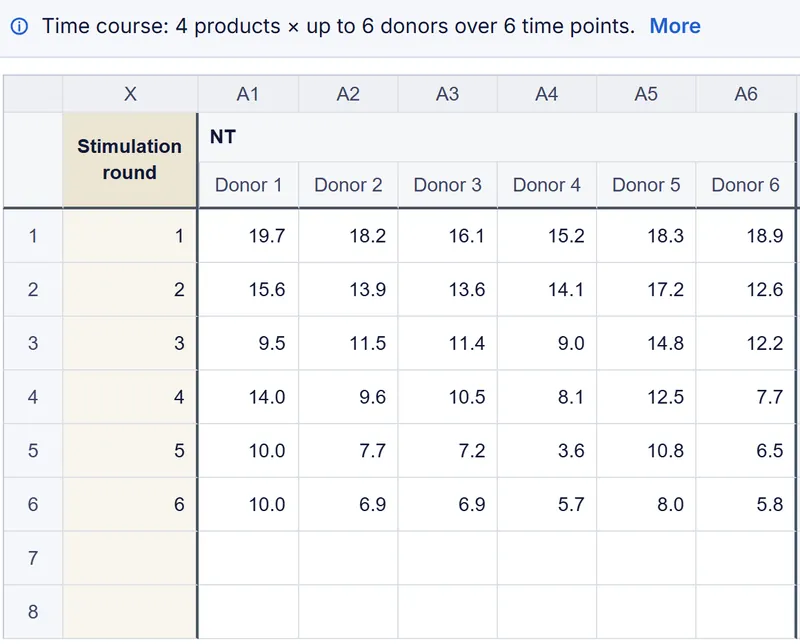Click cell with value 9.6
The height and width of the screenshot is (644, 800).
tap(348, 397)
